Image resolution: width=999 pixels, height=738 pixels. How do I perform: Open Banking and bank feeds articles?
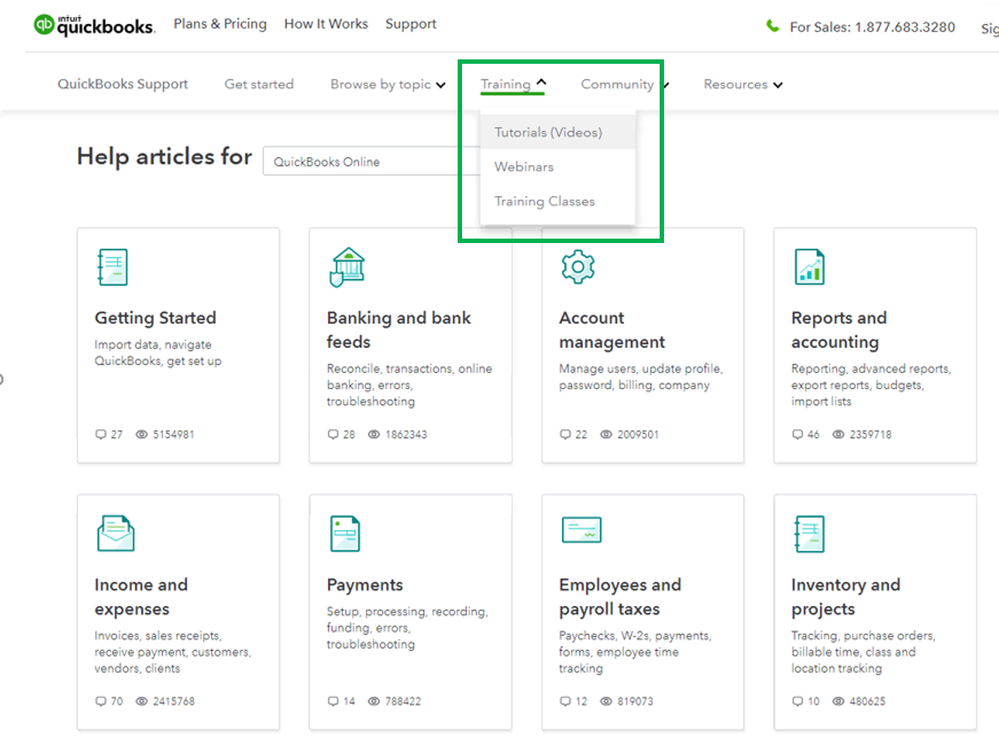coord(398,329)
